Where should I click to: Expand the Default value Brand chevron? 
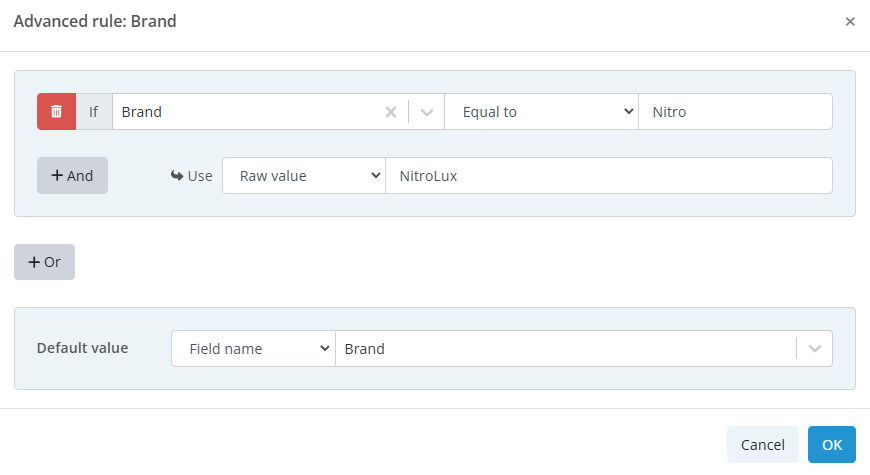point(815,348)
